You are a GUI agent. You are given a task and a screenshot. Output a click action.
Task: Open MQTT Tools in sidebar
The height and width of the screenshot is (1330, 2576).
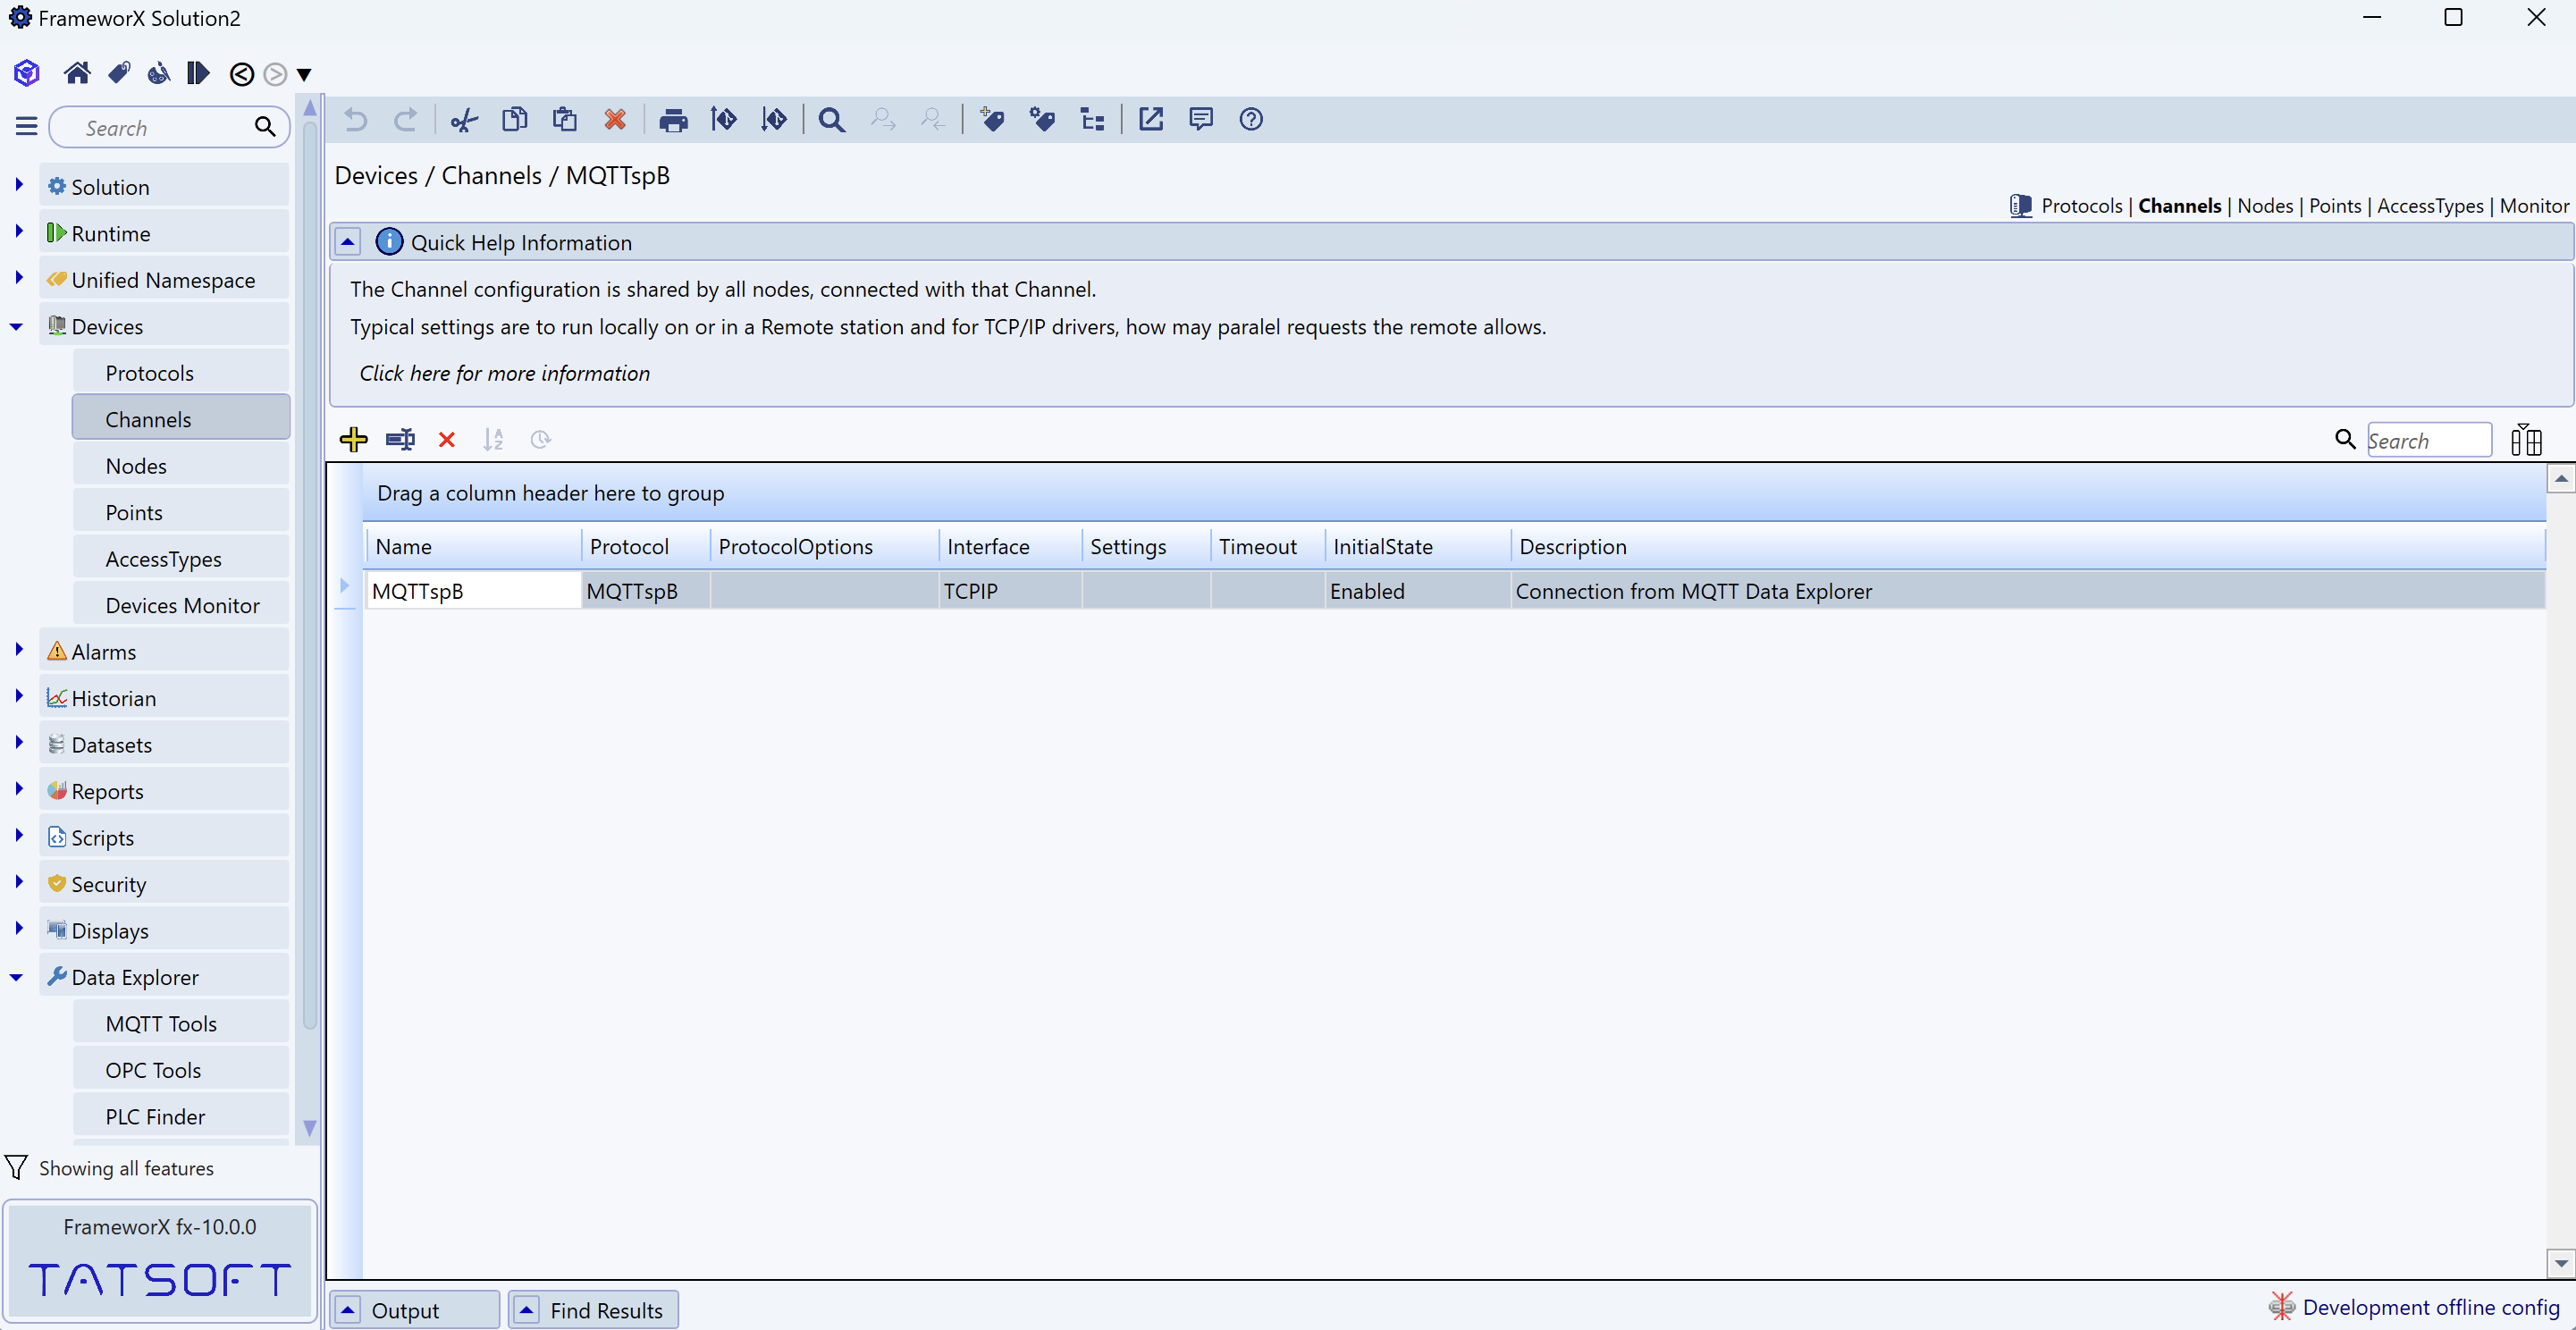(x=181, y=1023)
